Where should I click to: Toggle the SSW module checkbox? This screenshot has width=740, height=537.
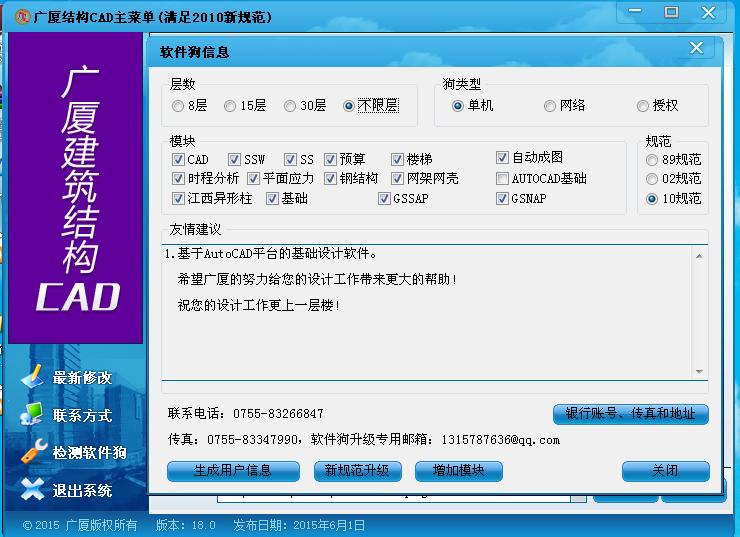point(234,159)
